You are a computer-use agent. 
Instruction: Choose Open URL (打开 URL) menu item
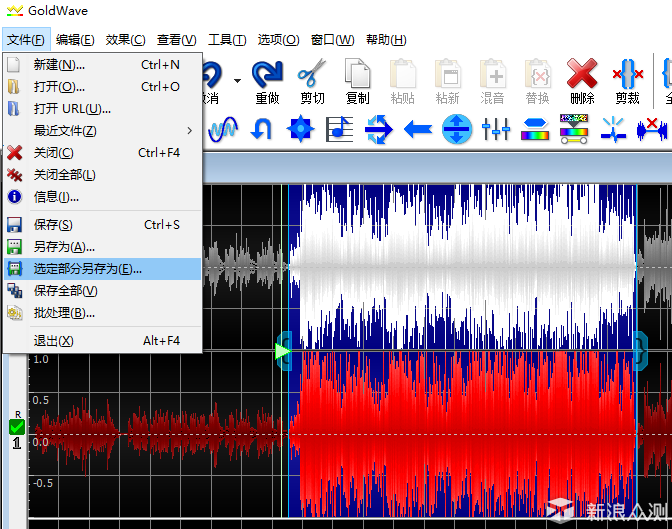(x=102, y=108)
